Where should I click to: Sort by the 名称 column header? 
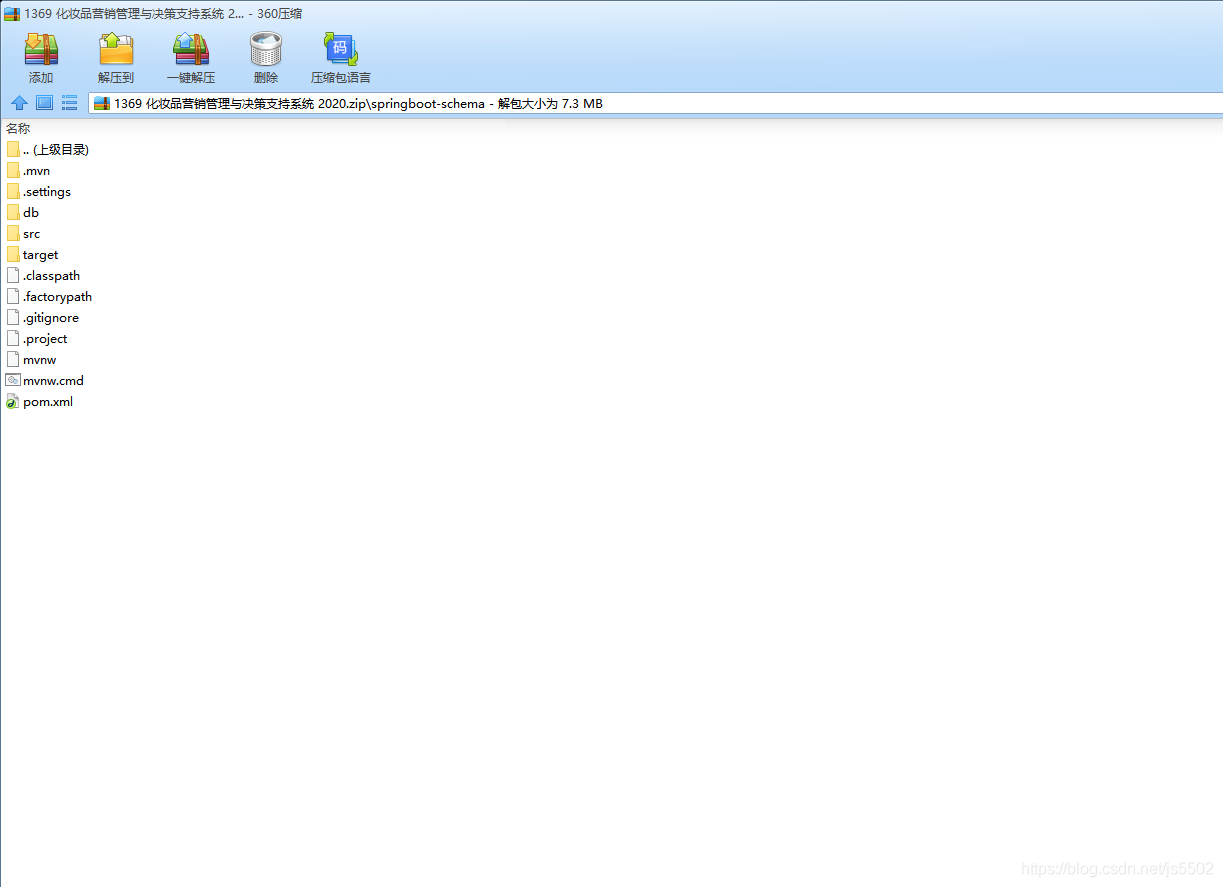point(18,128)
